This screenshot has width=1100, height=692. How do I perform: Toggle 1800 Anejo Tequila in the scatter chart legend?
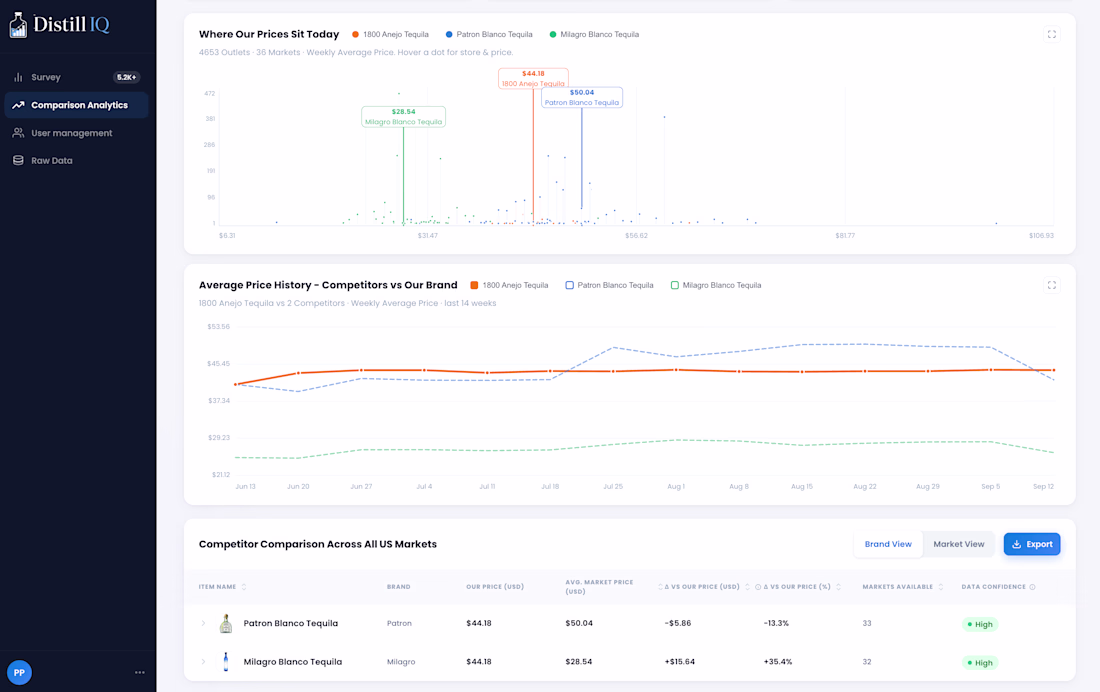(x=391, y=34)
